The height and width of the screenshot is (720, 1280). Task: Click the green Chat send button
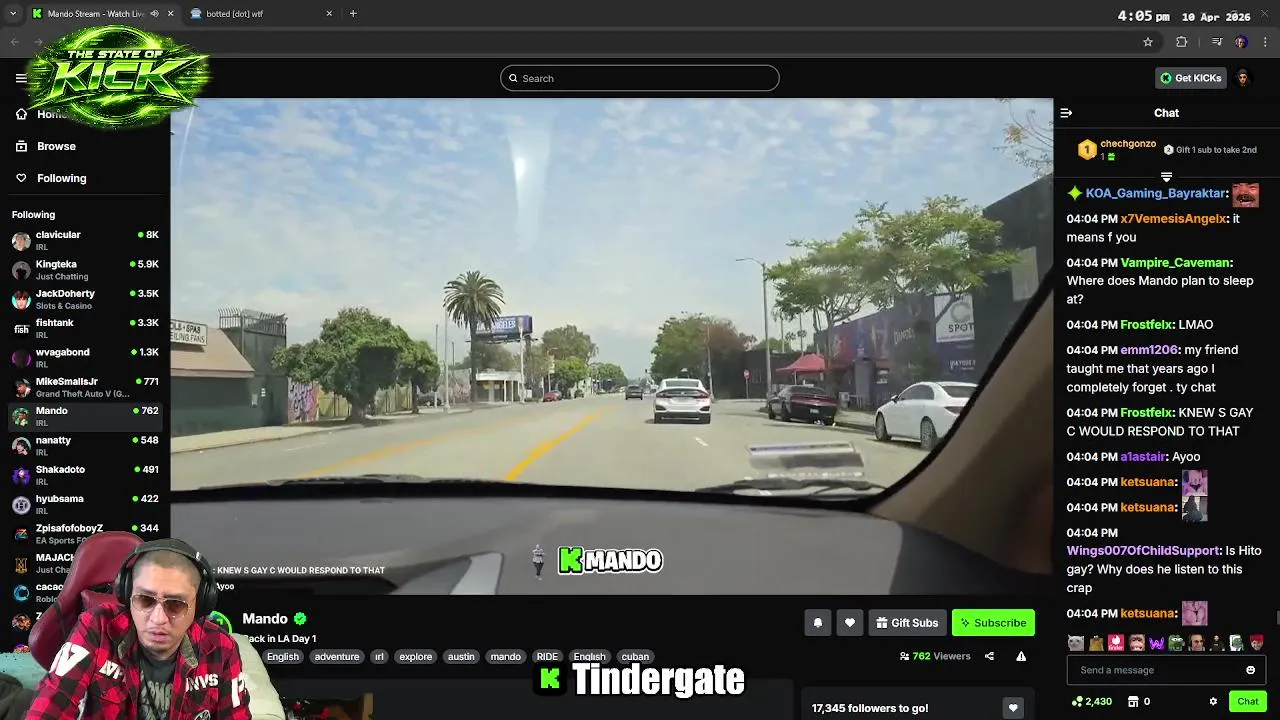point(1248,701)
